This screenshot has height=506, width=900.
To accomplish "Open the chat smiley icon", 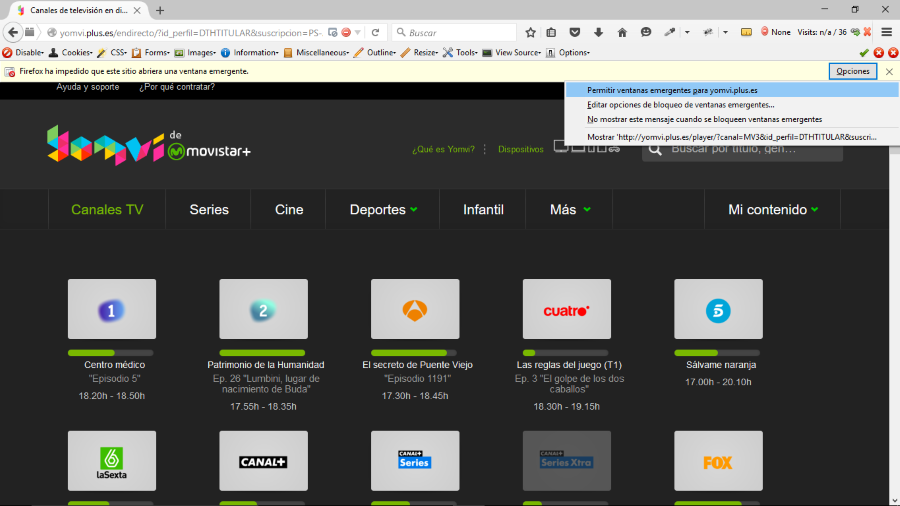I will [646, 33].
